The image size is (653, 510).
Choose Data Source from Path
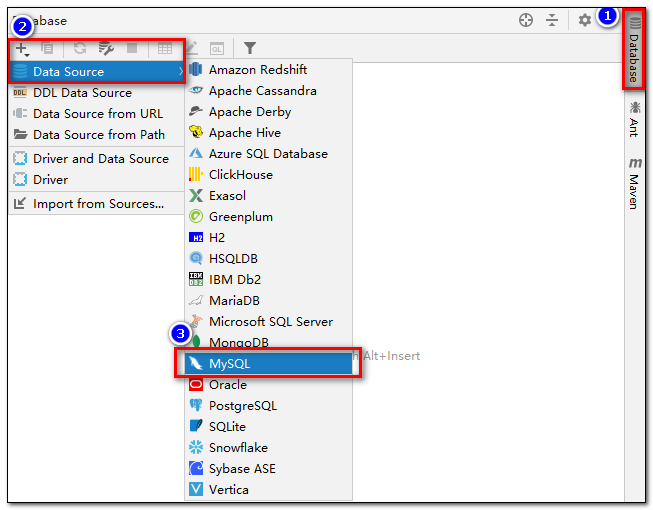pyautogui.click(x=97, y=135)
